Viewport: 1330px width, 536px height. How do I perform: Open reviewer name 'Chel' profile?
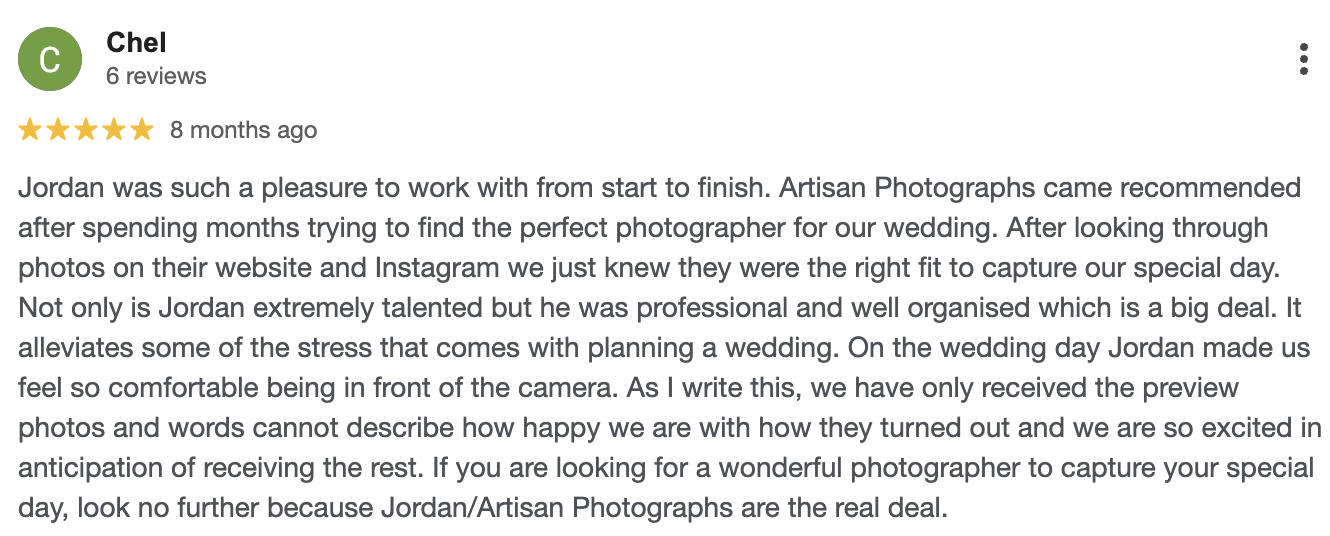pos(136,43)
